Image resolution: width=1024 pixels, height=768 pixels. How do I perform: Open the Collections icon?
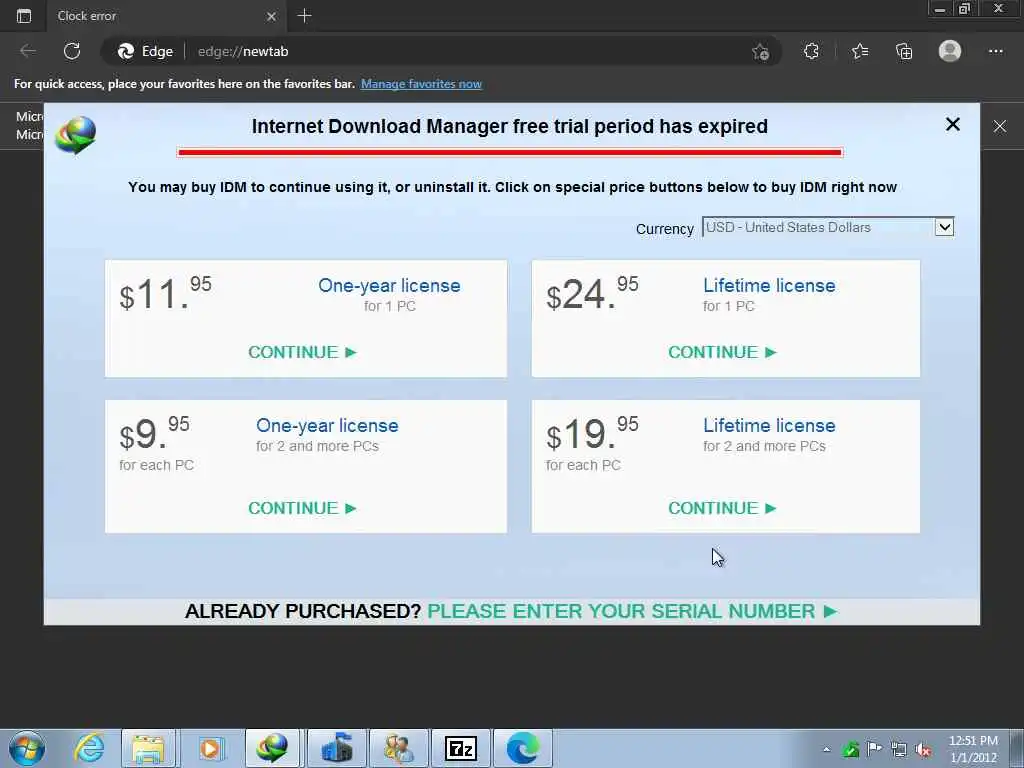pos(904,51)
